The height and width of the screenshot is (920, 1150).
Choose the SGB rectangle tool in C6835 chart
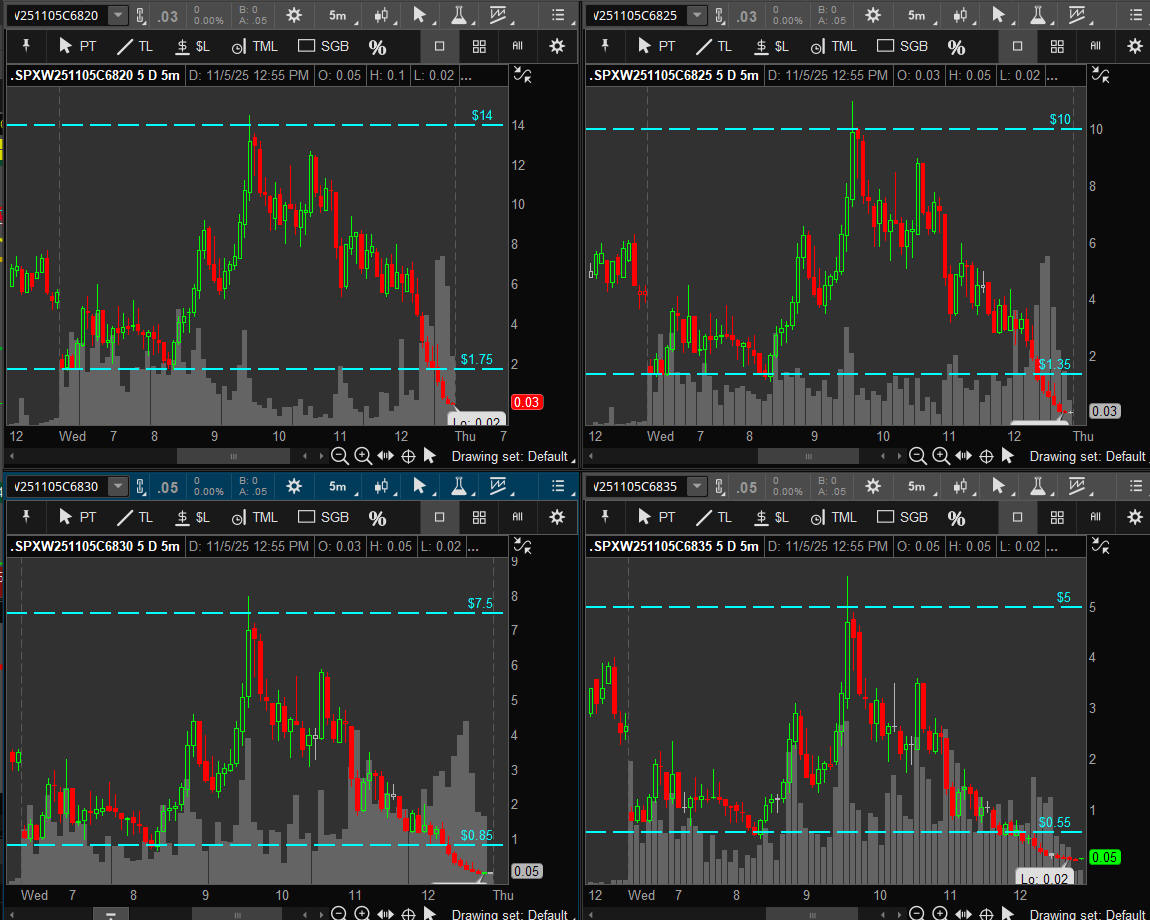[901, 517]
